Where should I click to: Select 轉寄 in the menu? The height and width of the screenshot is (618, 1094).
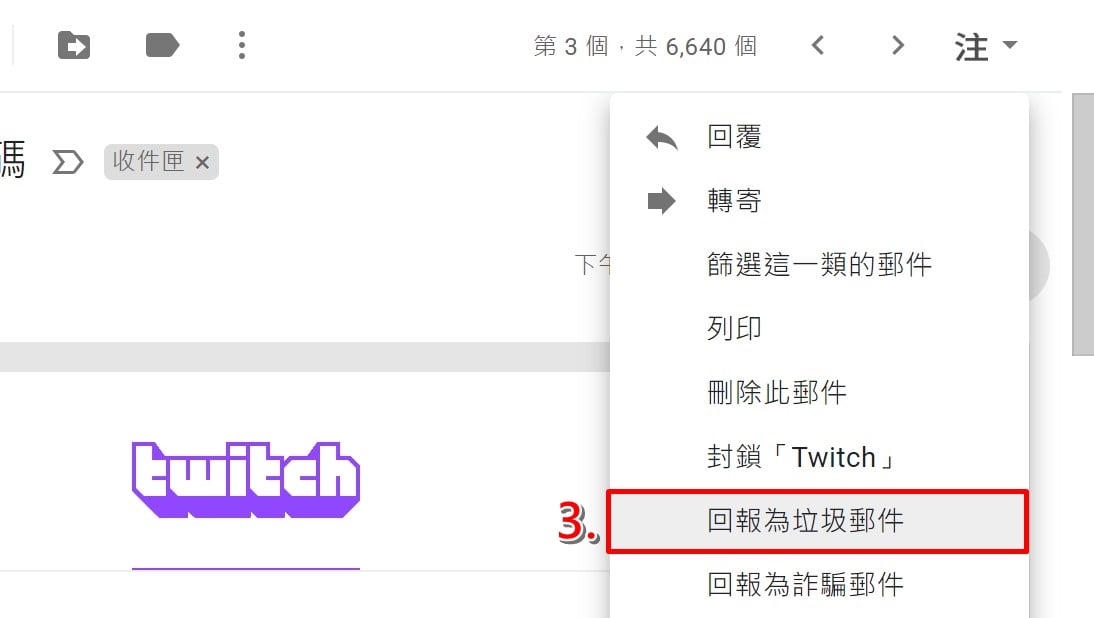pos(819,201)
